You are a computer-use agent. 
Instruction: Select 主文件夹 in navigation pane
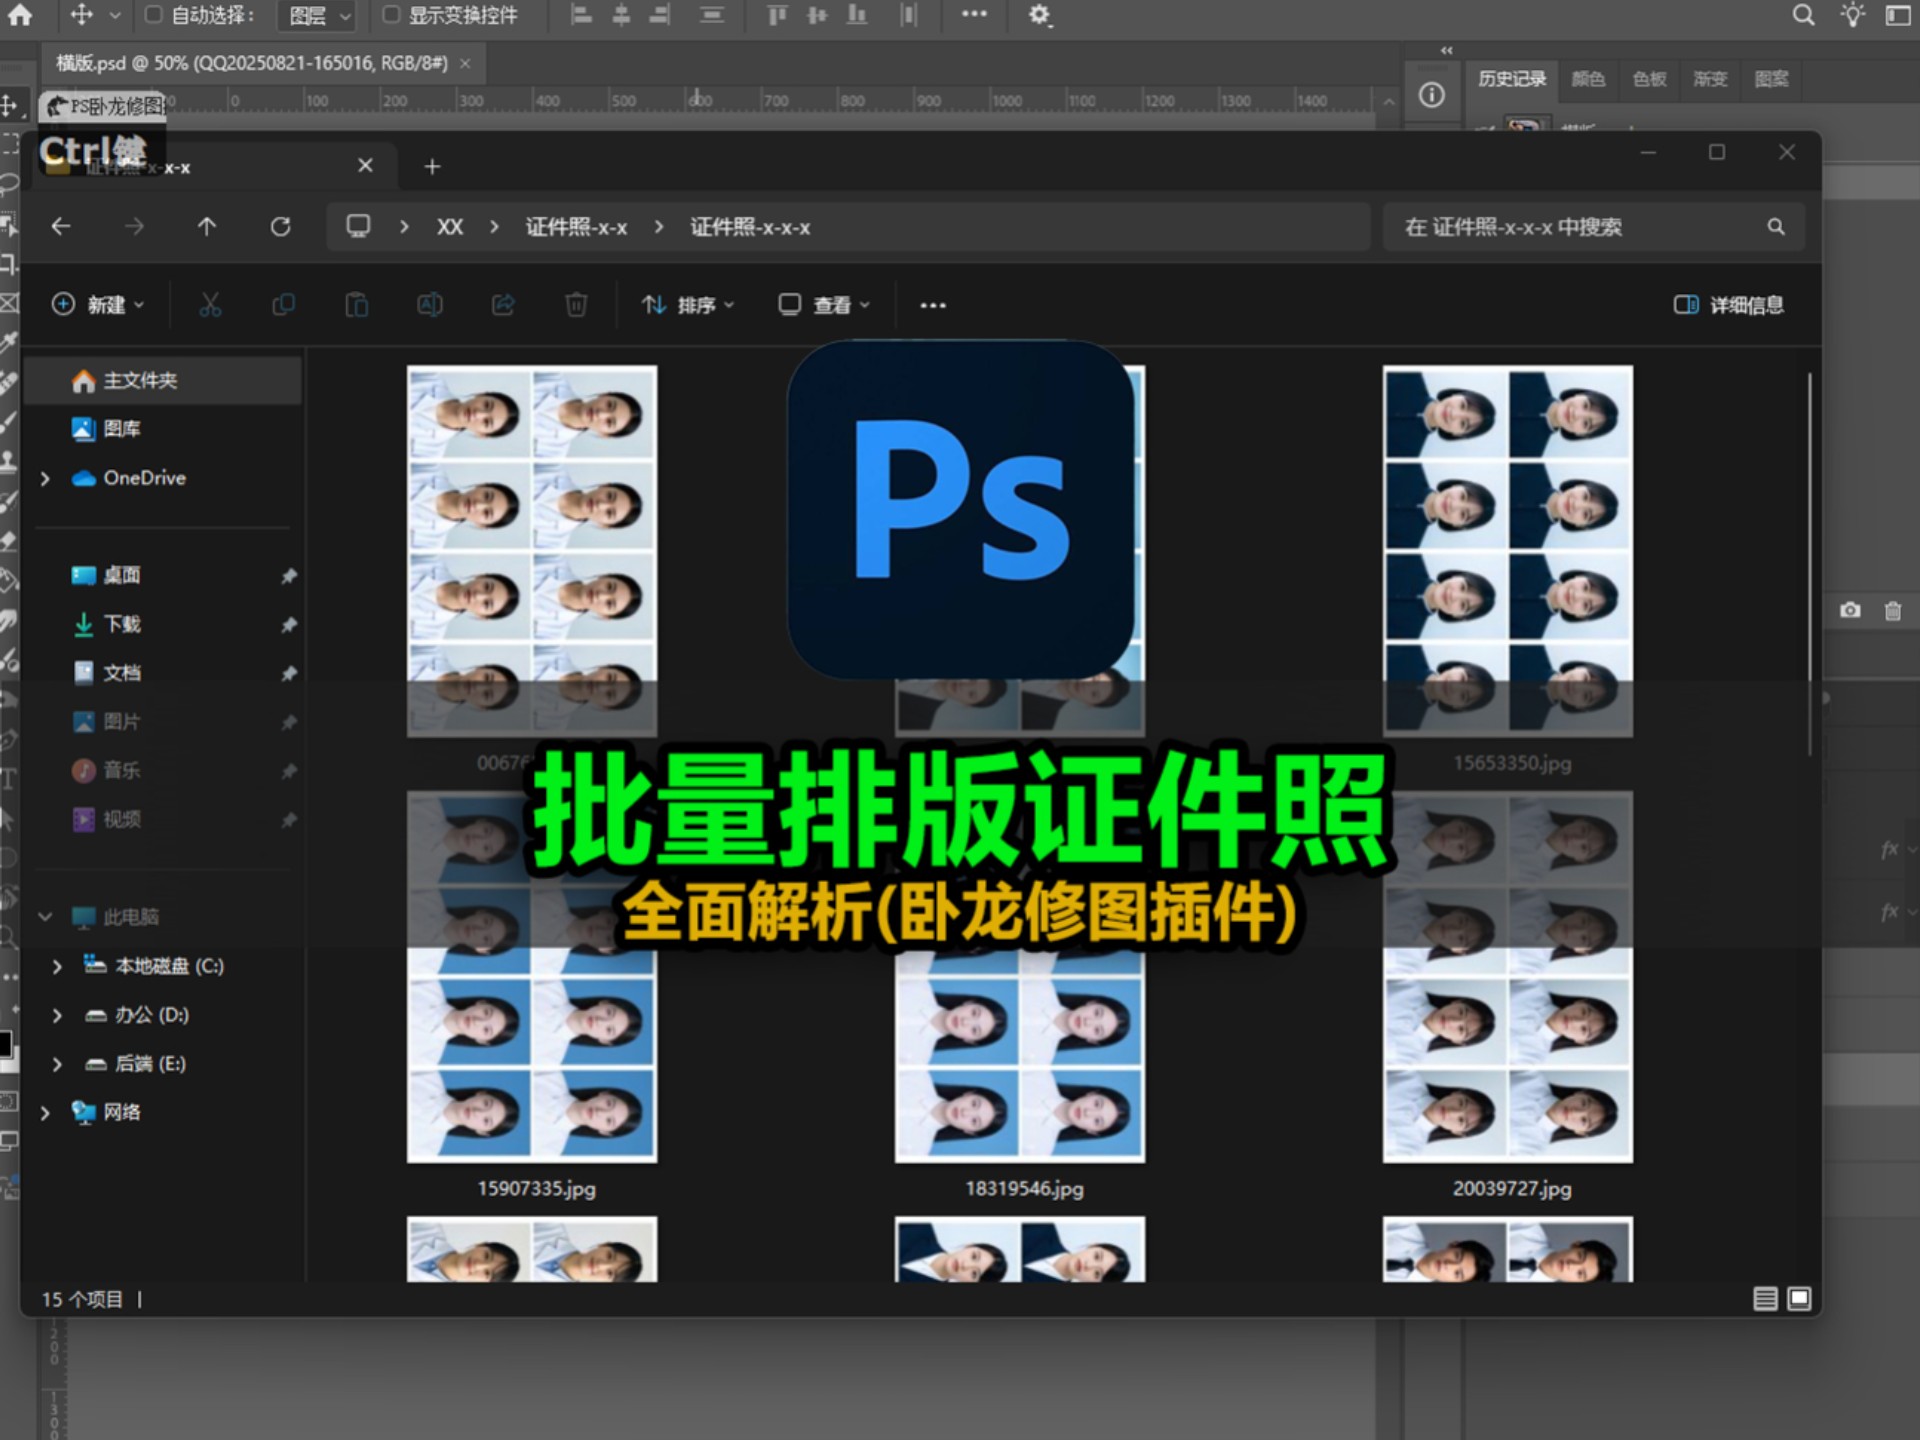click(163, 380)
